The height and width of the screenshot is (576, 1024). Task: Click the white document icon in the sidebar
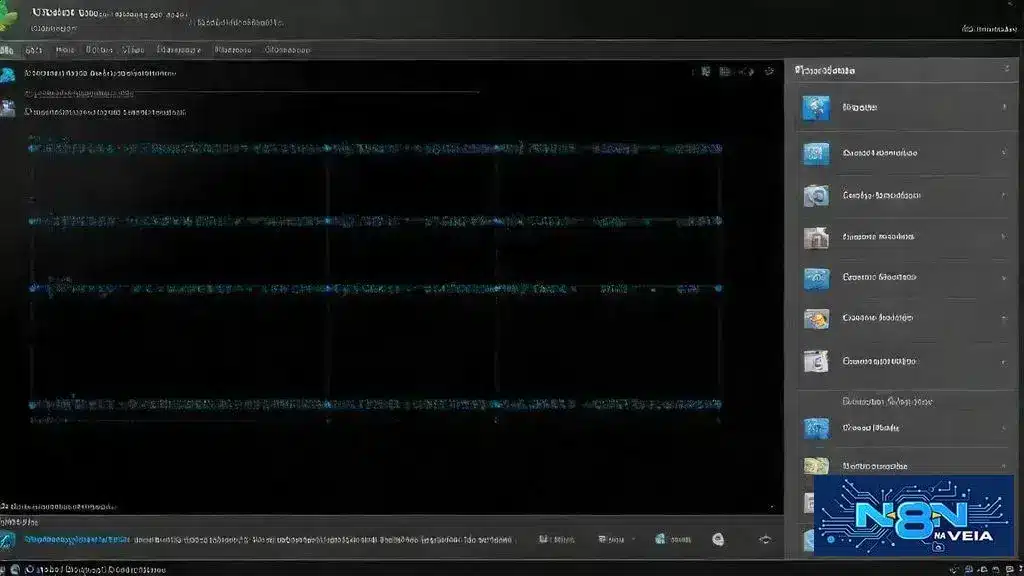click(x=816, y=361)
